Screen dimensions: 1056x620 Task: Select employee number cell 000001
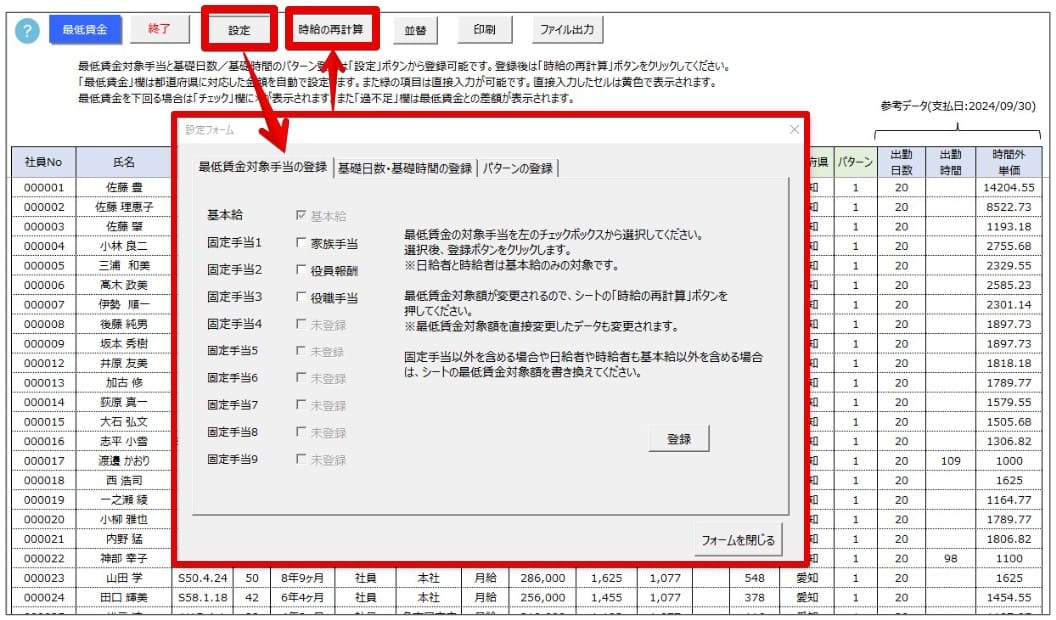click(44, 187)
